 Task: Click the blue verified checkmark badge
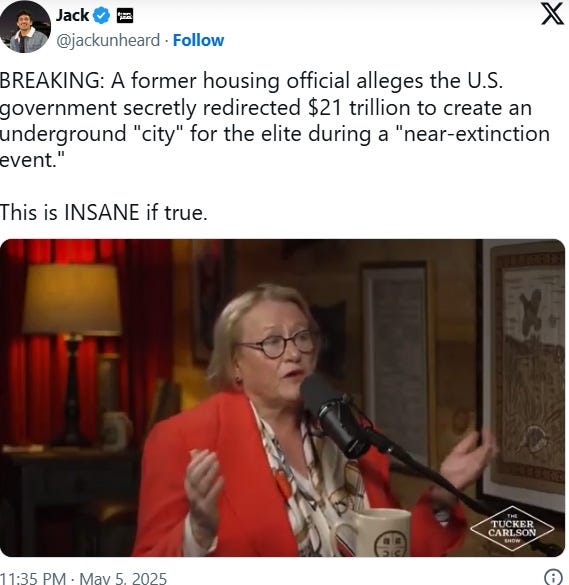tap(101, 16)
